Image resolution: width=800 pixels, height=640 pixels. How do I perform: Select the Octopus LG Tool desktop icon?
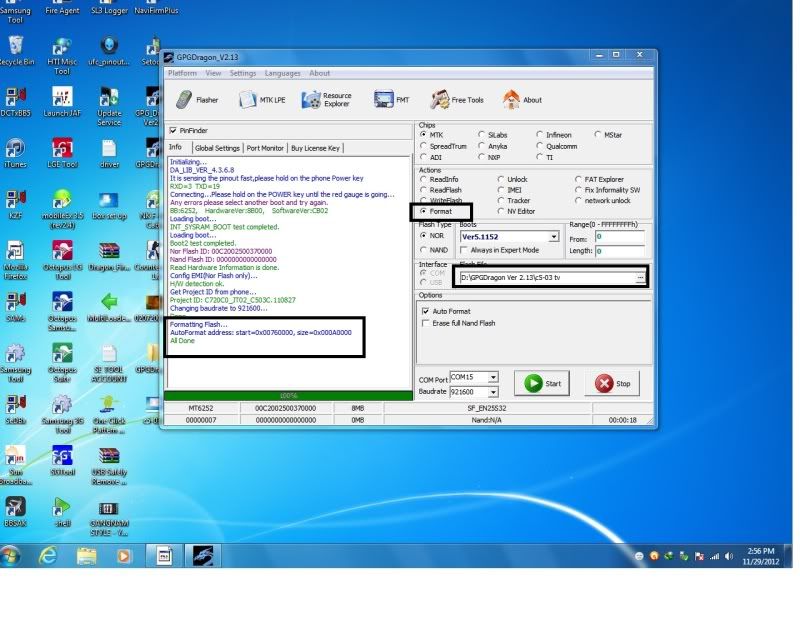62,260
